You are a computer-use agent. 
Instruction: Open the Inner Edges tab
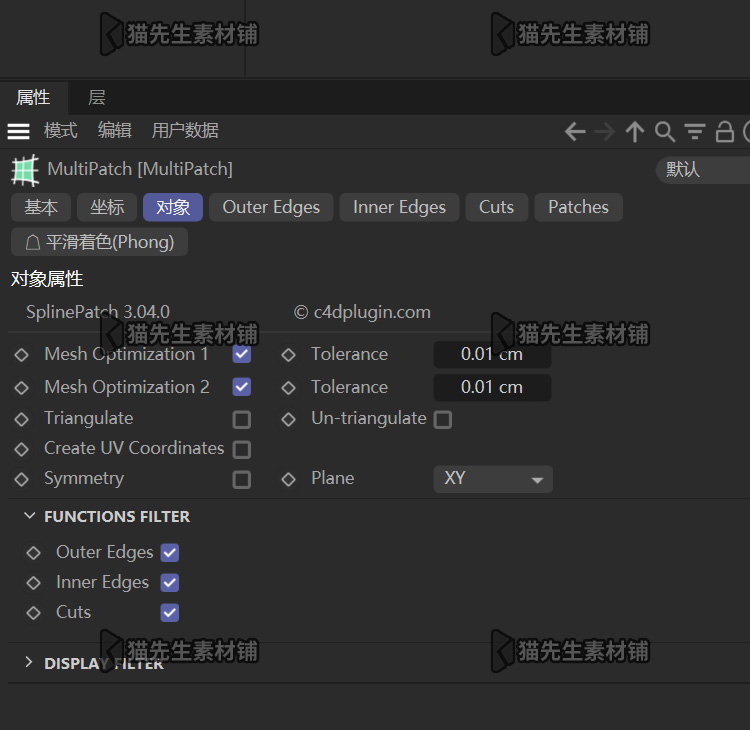pos(399,207)
